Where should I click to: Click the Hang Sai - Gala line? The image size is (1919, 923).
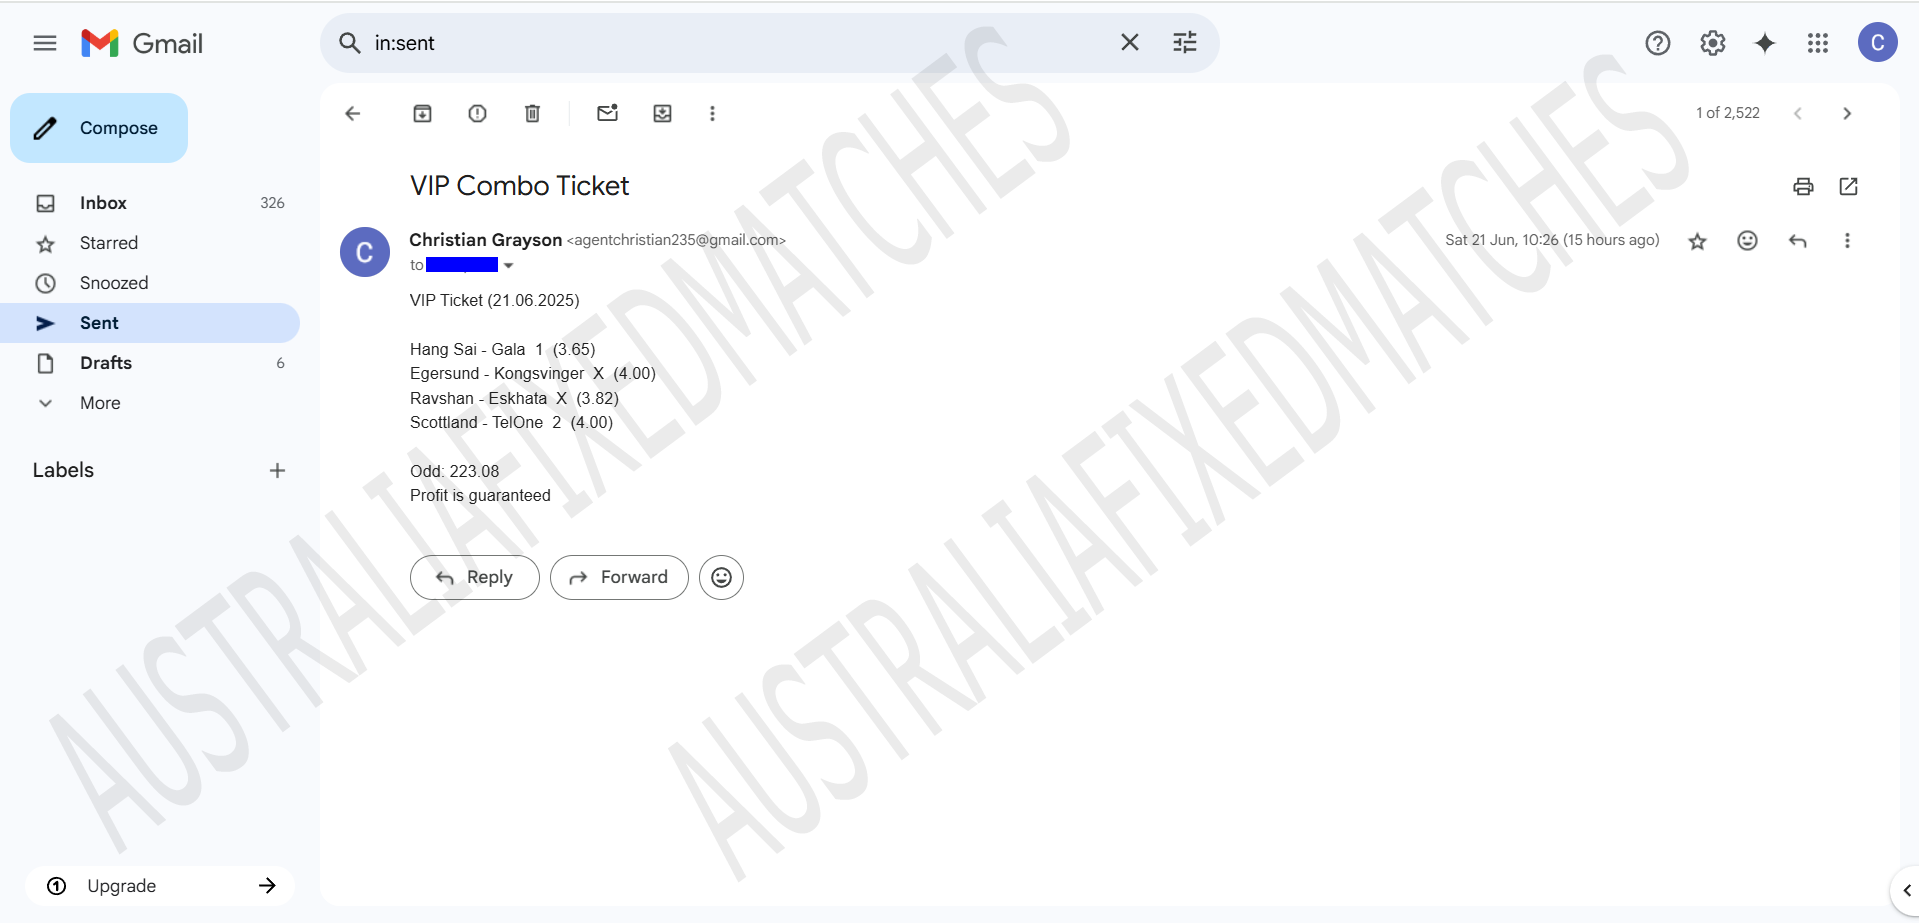(x=502, y=349)
